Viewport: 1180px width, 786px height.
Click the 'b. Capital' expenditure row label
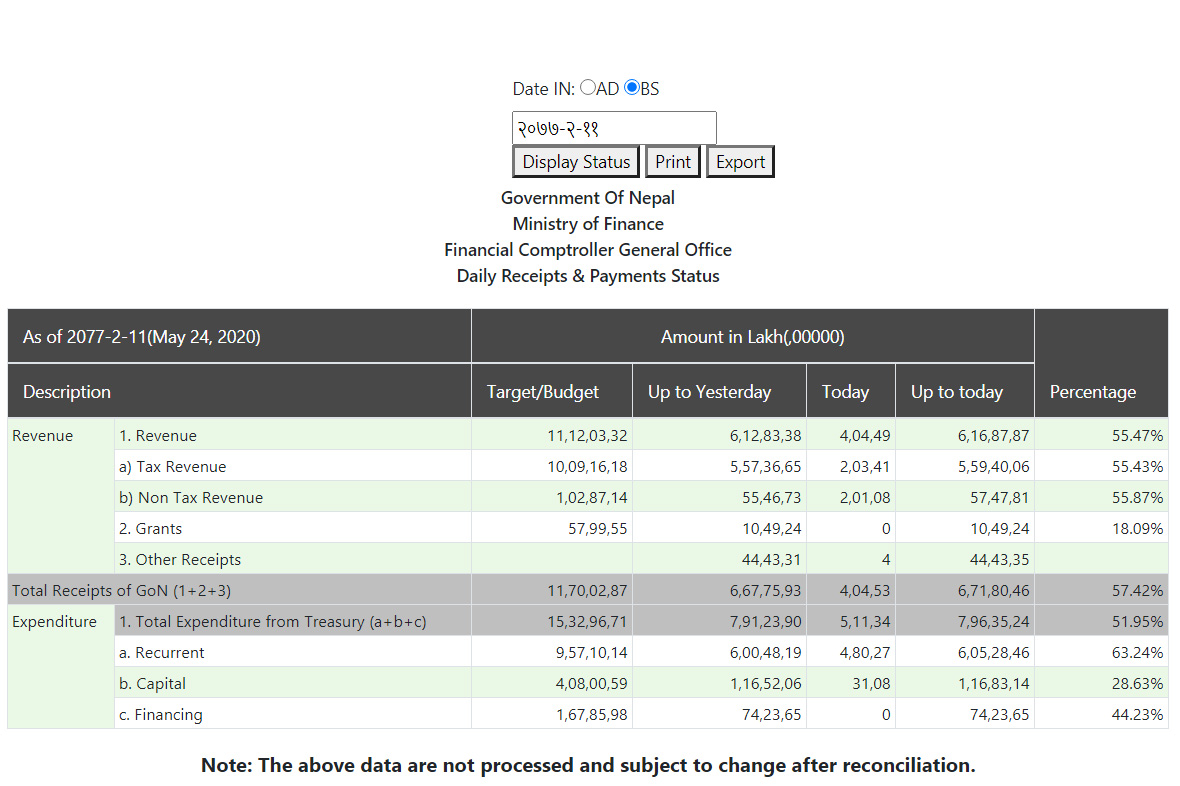tap(153, 684)
